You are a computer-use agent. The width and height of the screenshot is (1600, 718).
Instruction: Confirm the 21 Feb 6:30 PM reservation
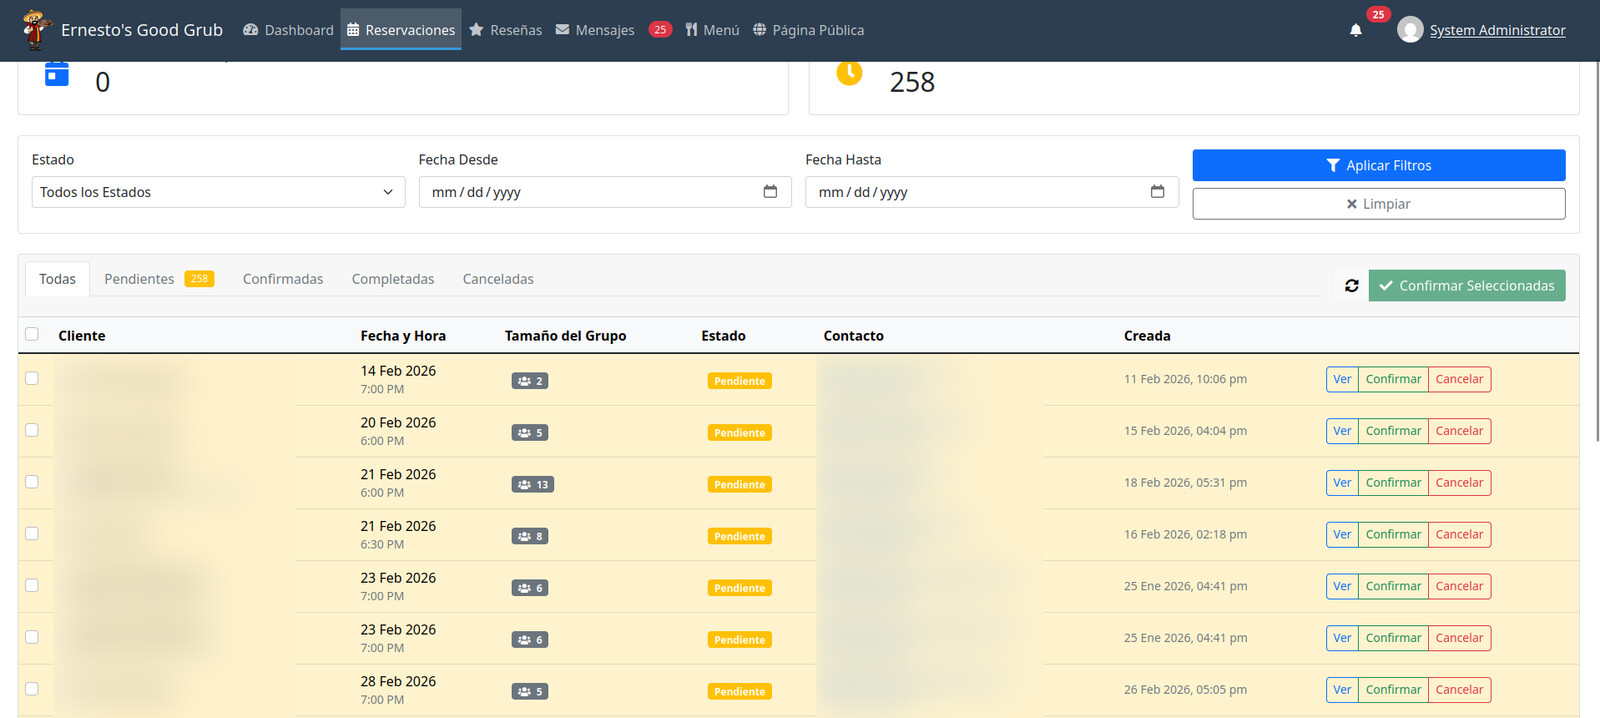(x=1393, y=535)
